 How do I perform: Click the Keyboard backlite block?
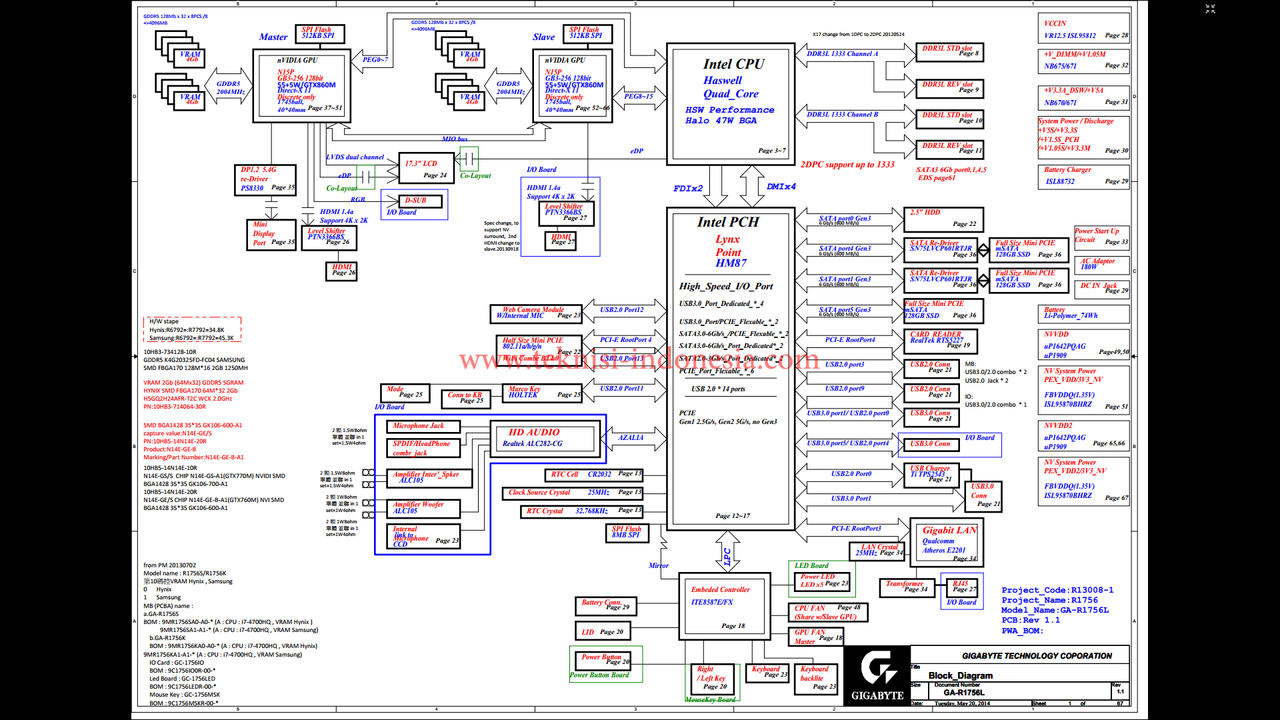tap(817, 677)
